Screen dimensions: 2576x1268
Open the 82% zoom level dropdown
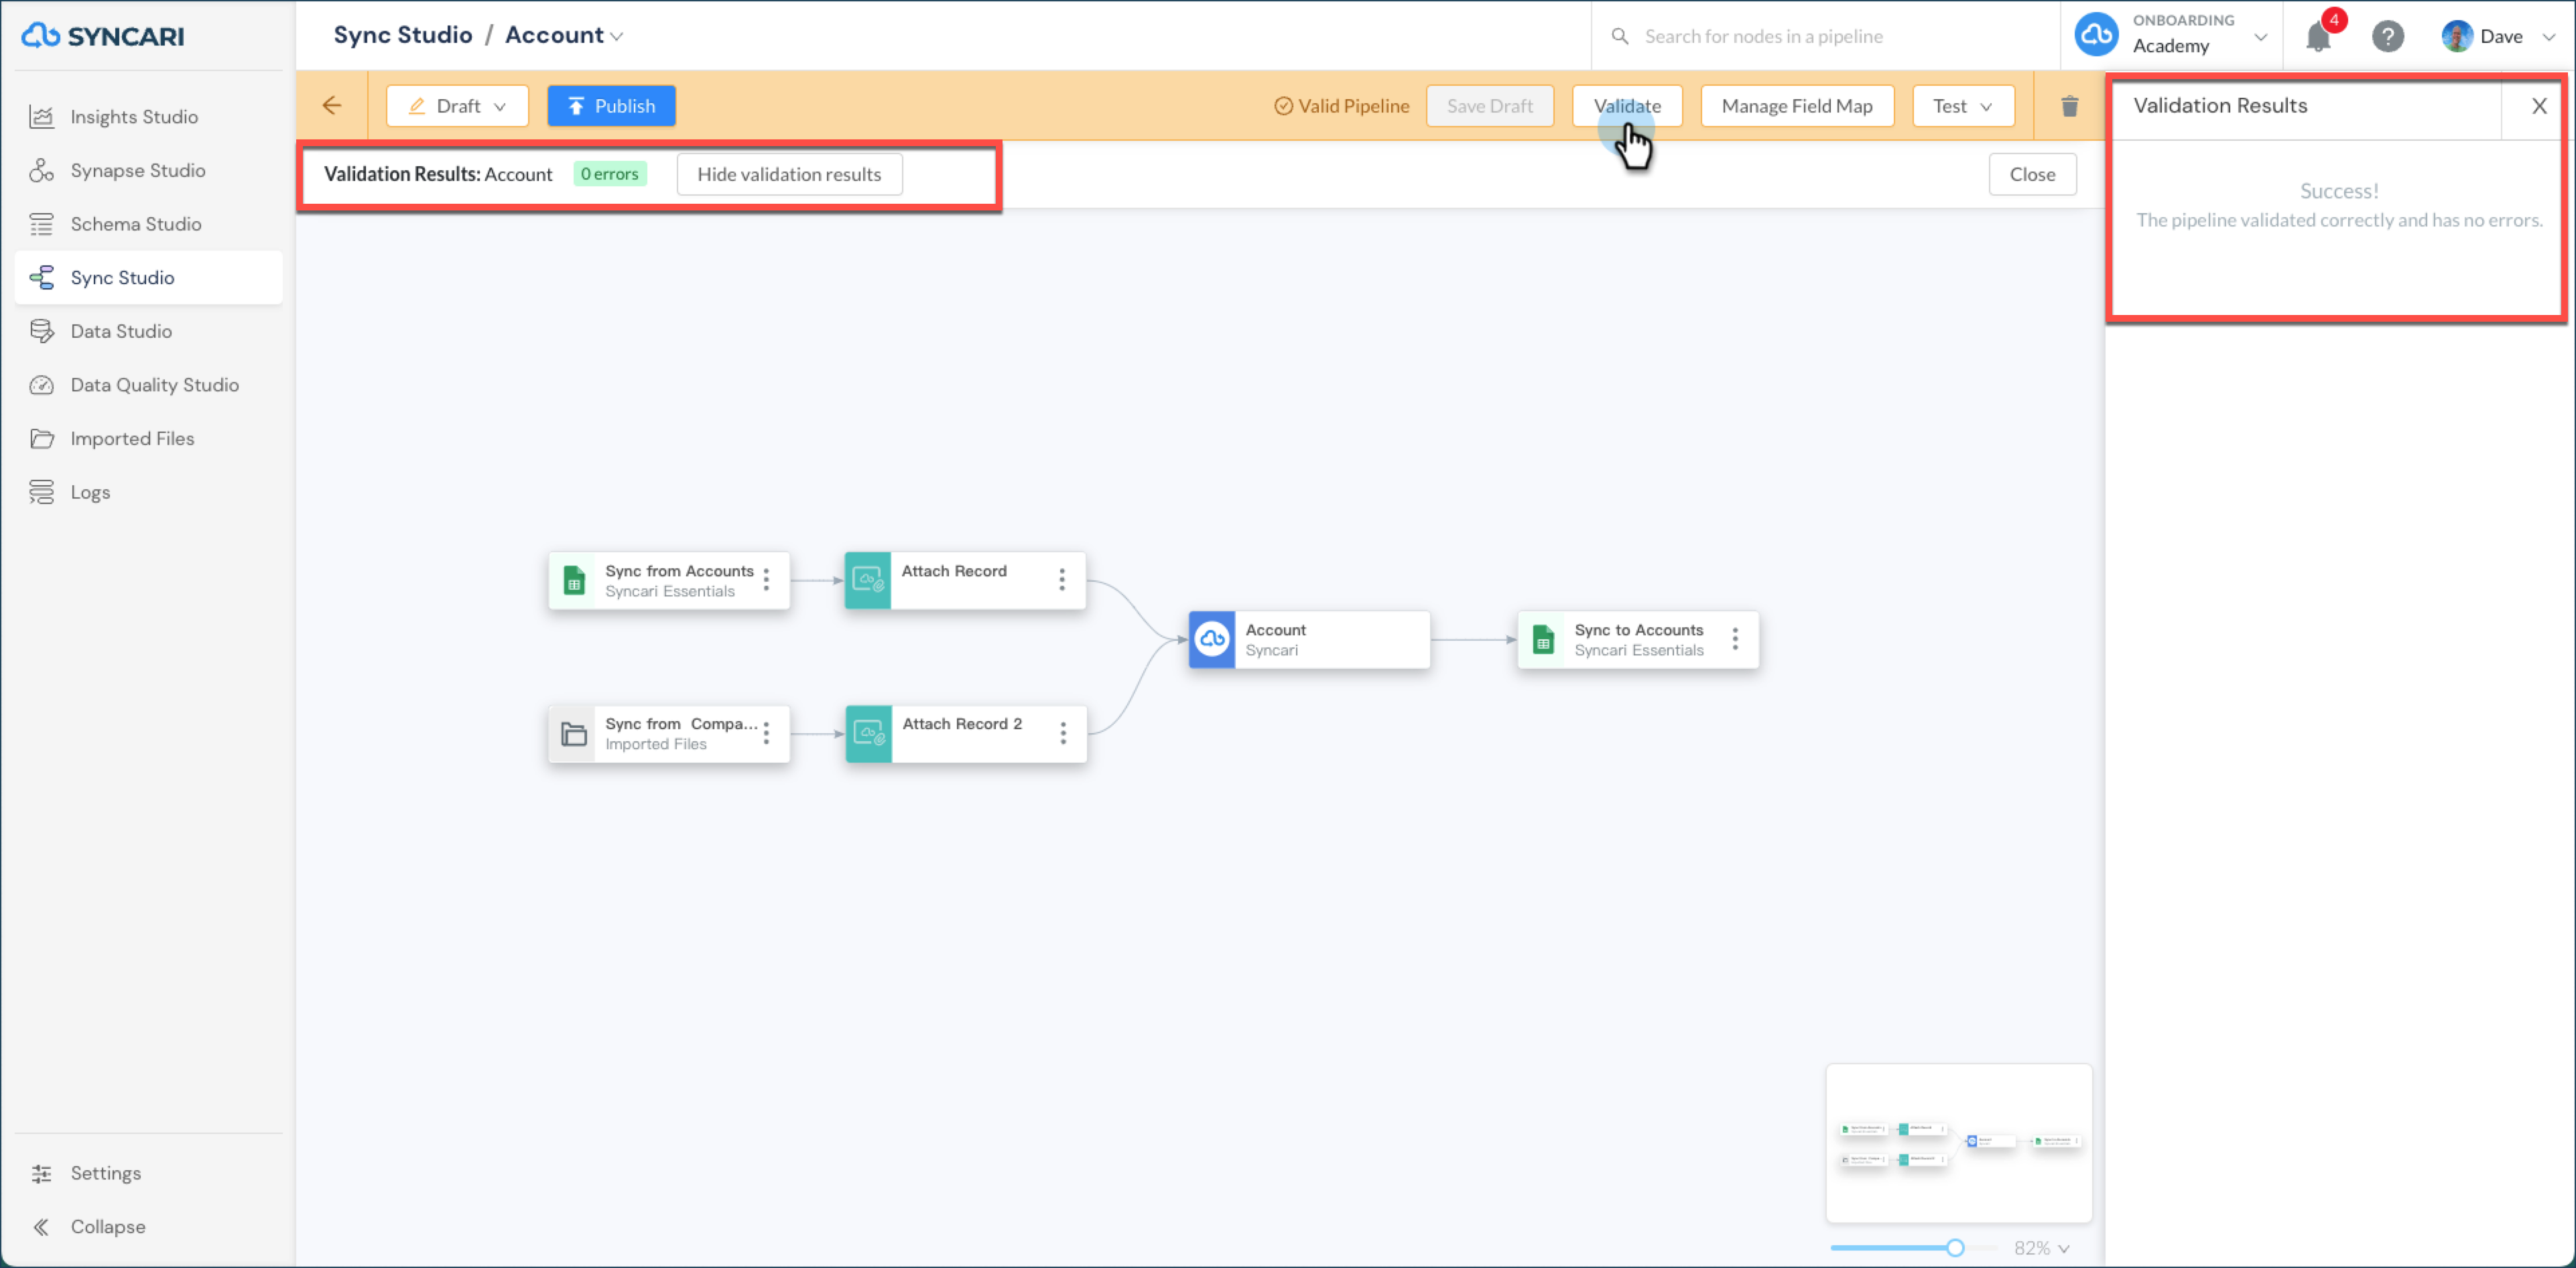pos(2041,1248)
